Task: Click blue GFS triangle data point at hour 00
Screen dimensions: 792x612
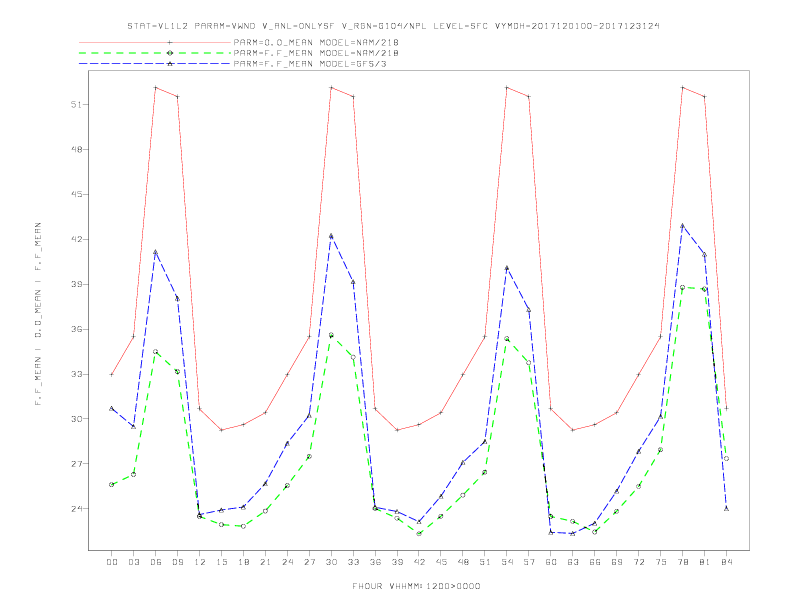Action: pyautogui.click(x=112, y=408)
